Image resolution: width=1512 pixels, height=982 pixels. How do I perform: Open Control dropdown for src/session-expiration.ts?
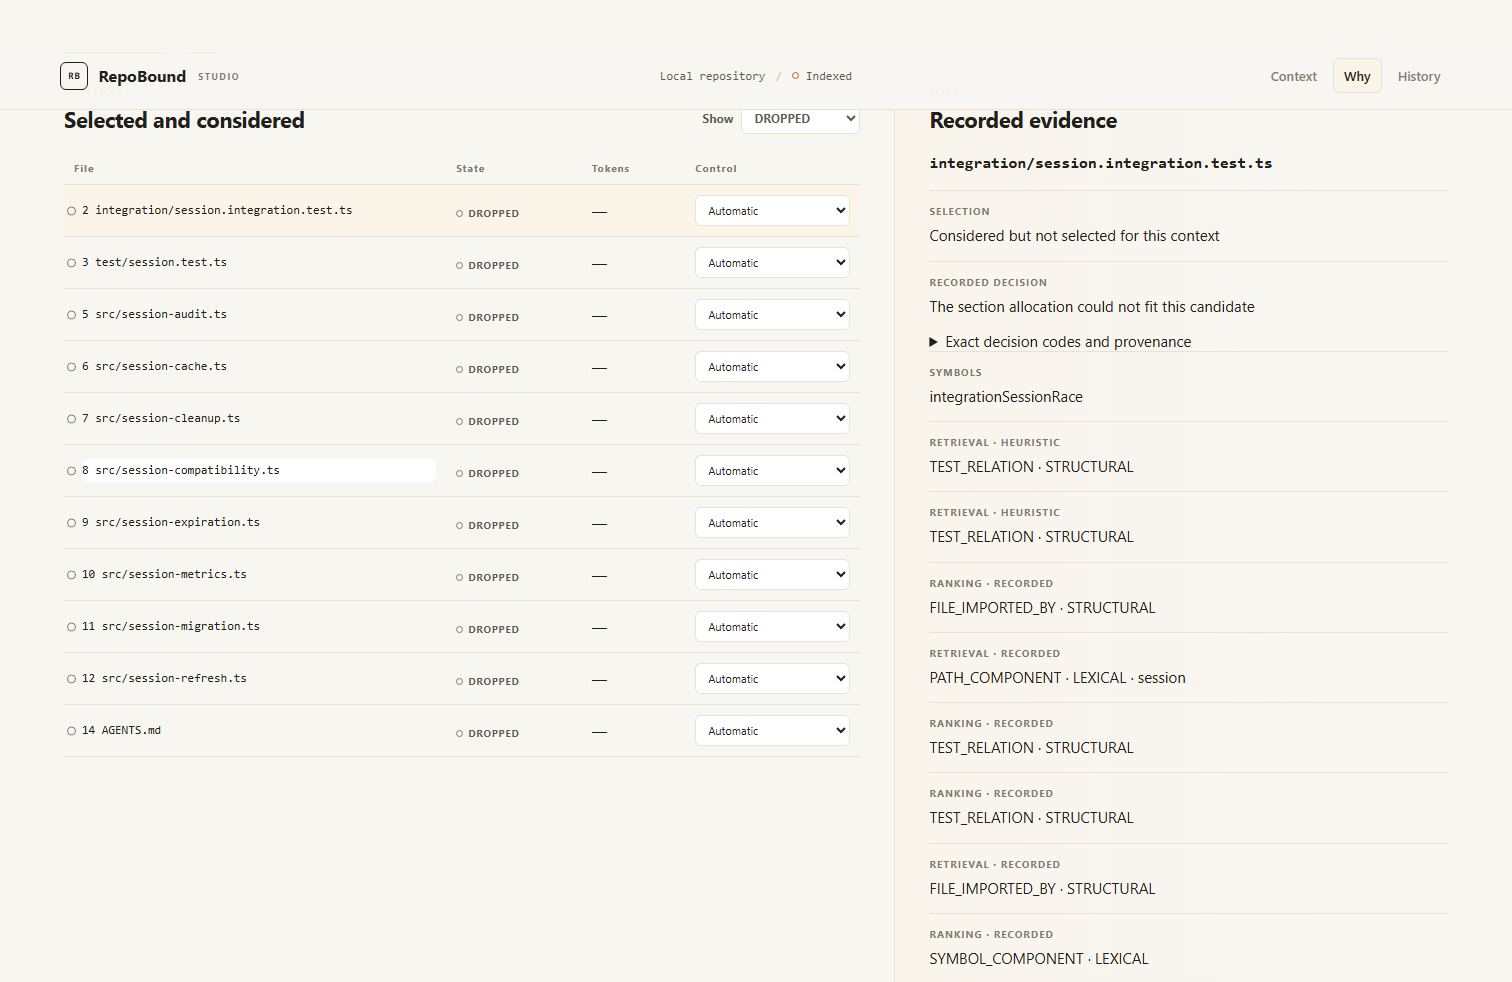tap(772, 523)
